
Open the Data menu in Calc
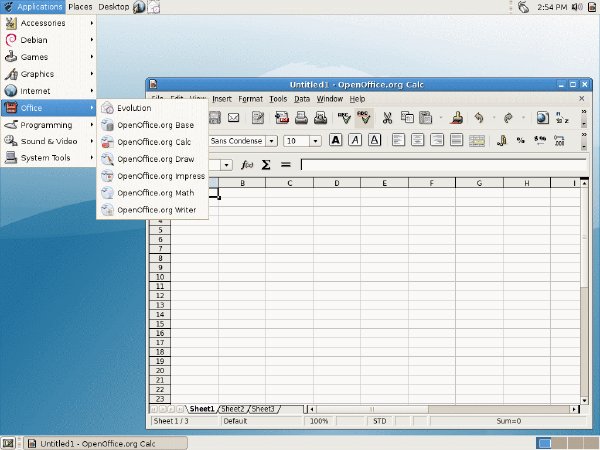(302, 99)
